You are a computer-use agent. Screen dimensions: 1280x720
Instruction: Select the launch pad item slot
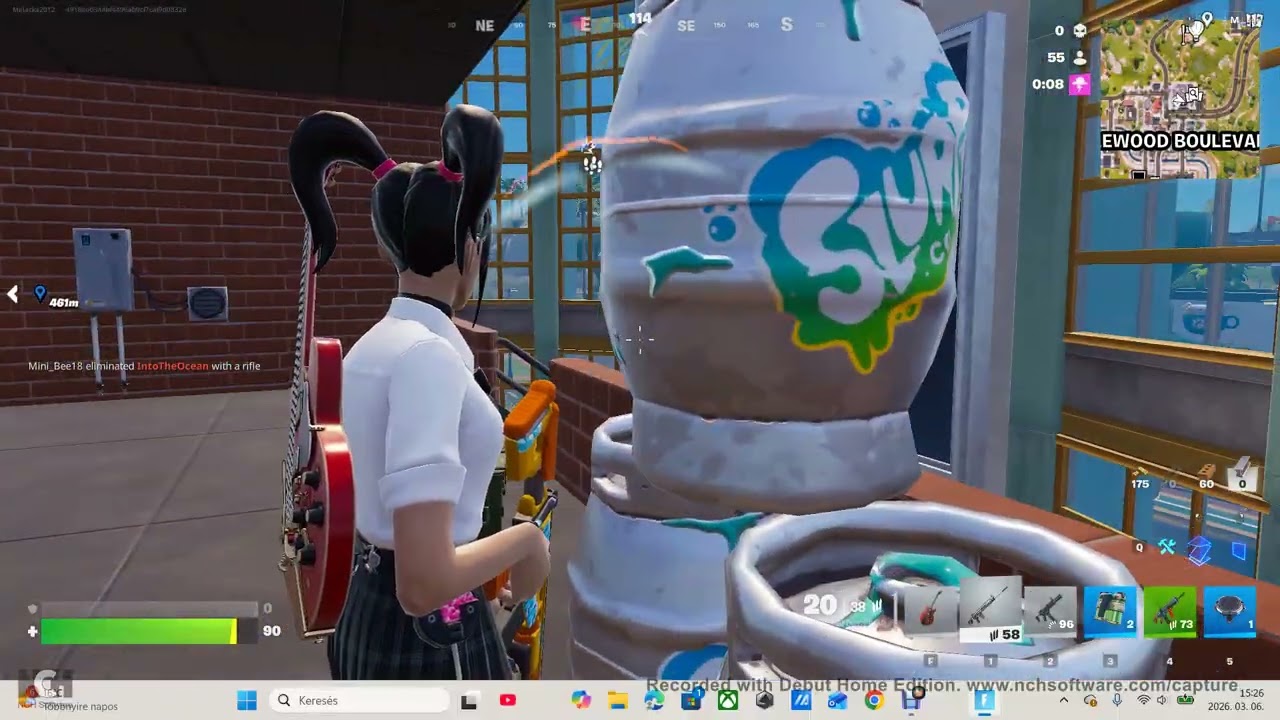point(1230,611)
